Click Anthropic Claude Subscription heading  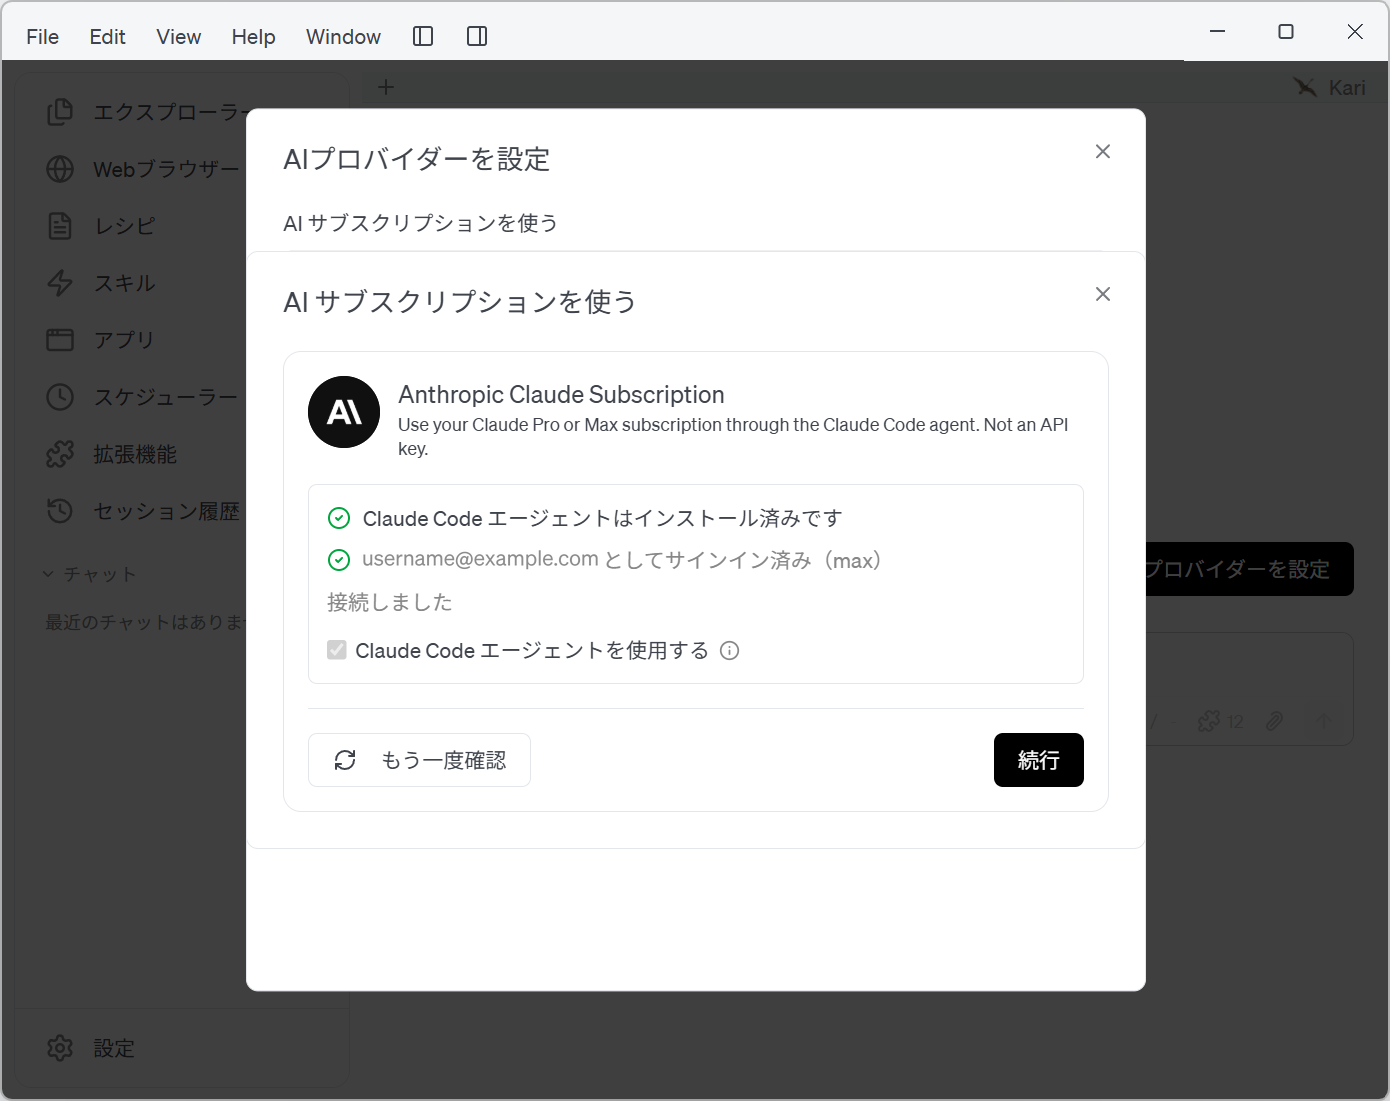[561, 394]
